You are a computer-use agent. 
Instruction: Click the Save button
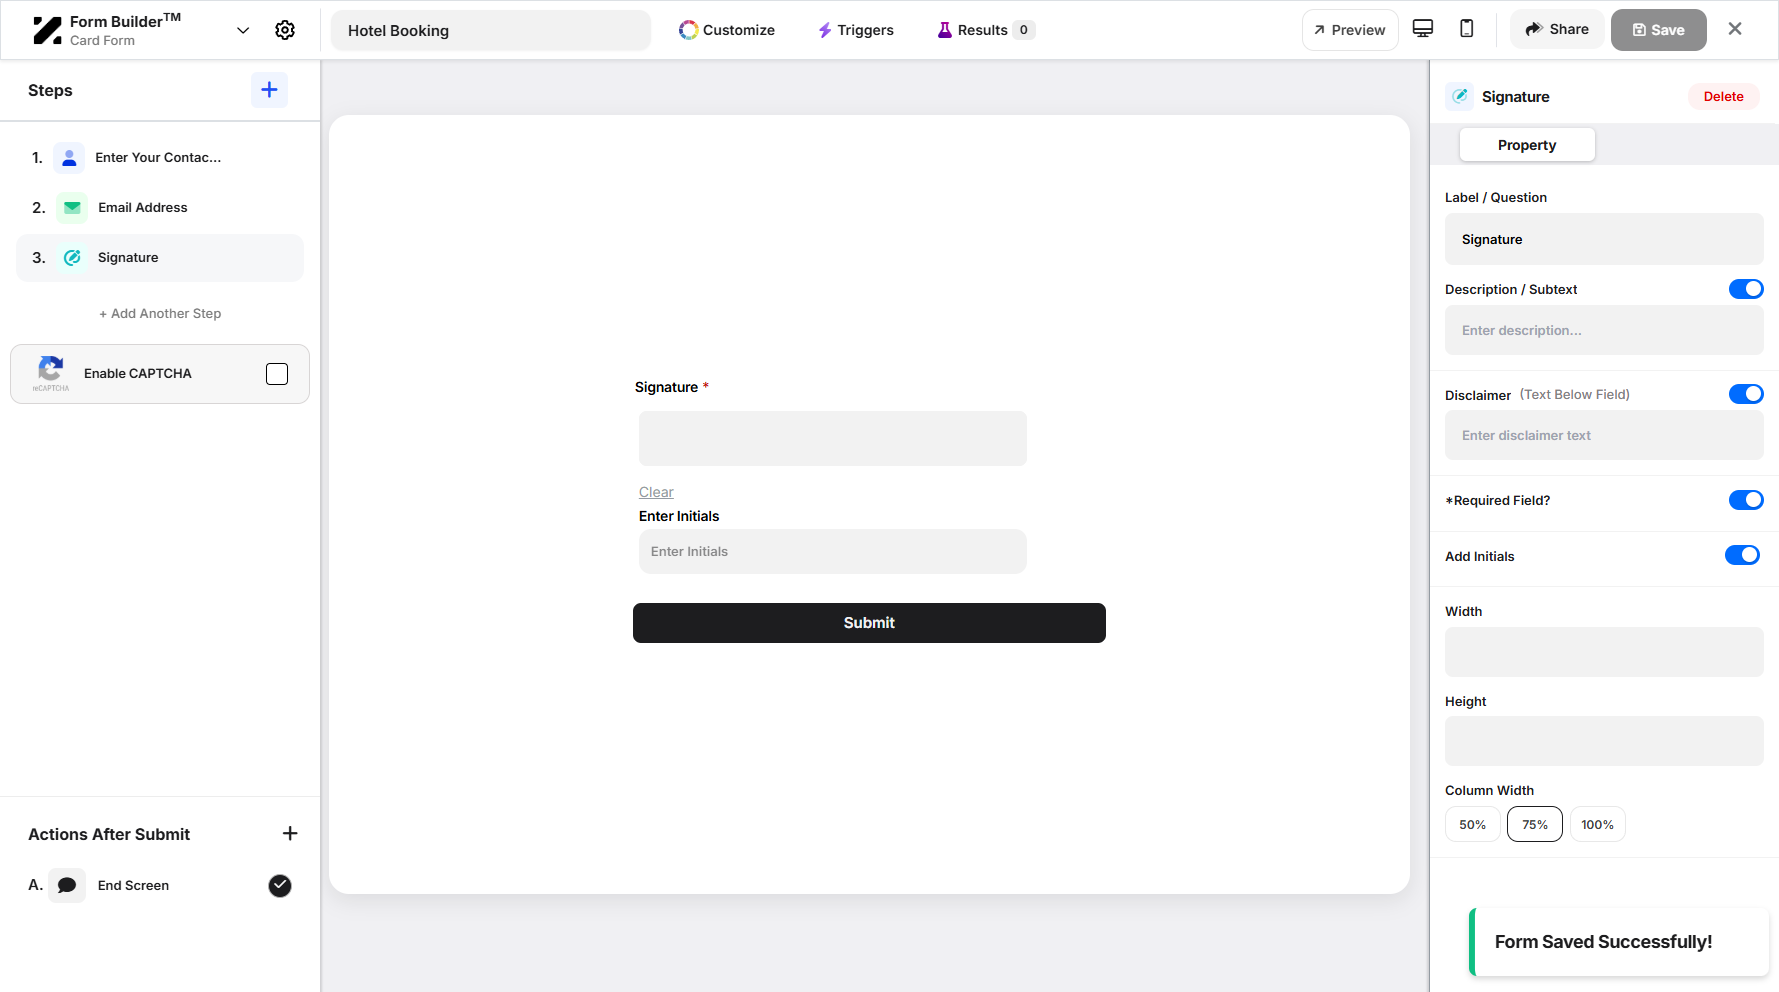point(1659,30)
